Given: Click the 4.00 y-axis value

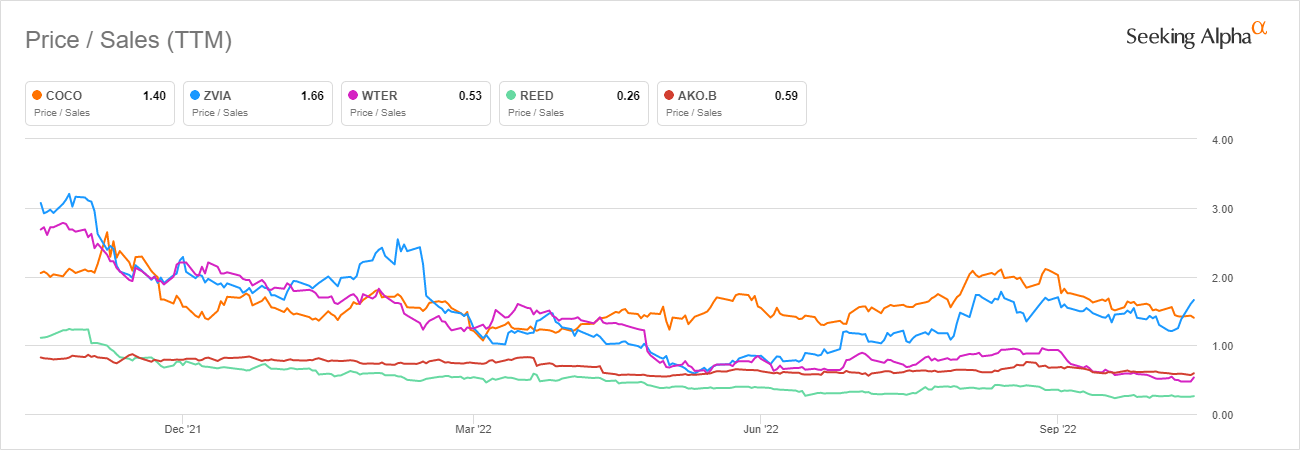Looking at the screenshot, I should tap(1221, 140).
